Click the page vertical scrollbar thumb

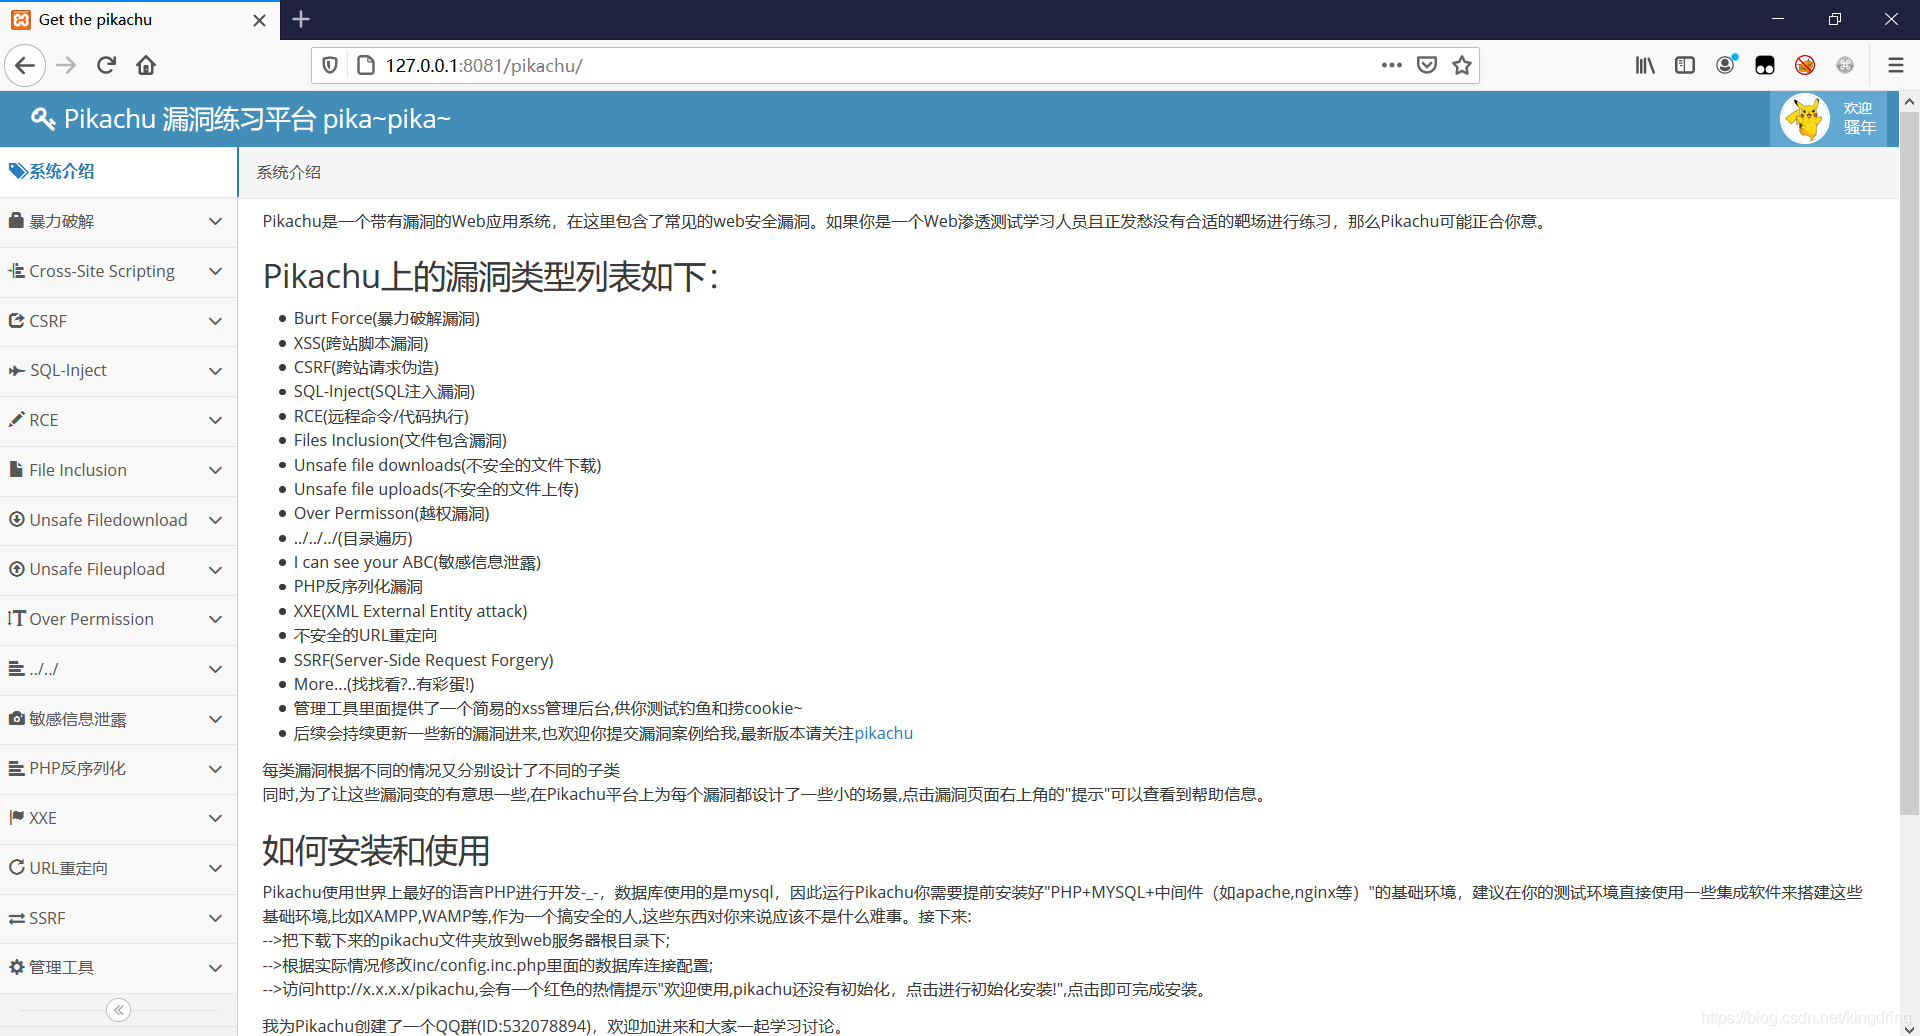click(x=1909, y=465)
